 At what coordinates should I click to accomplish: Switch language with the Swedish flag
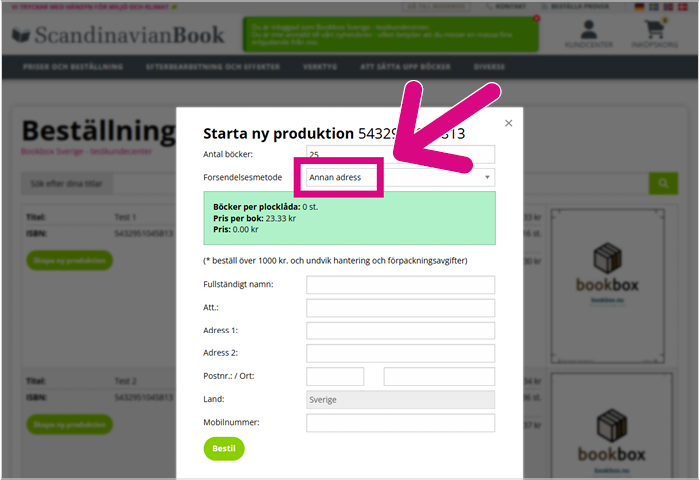[654, 7]
